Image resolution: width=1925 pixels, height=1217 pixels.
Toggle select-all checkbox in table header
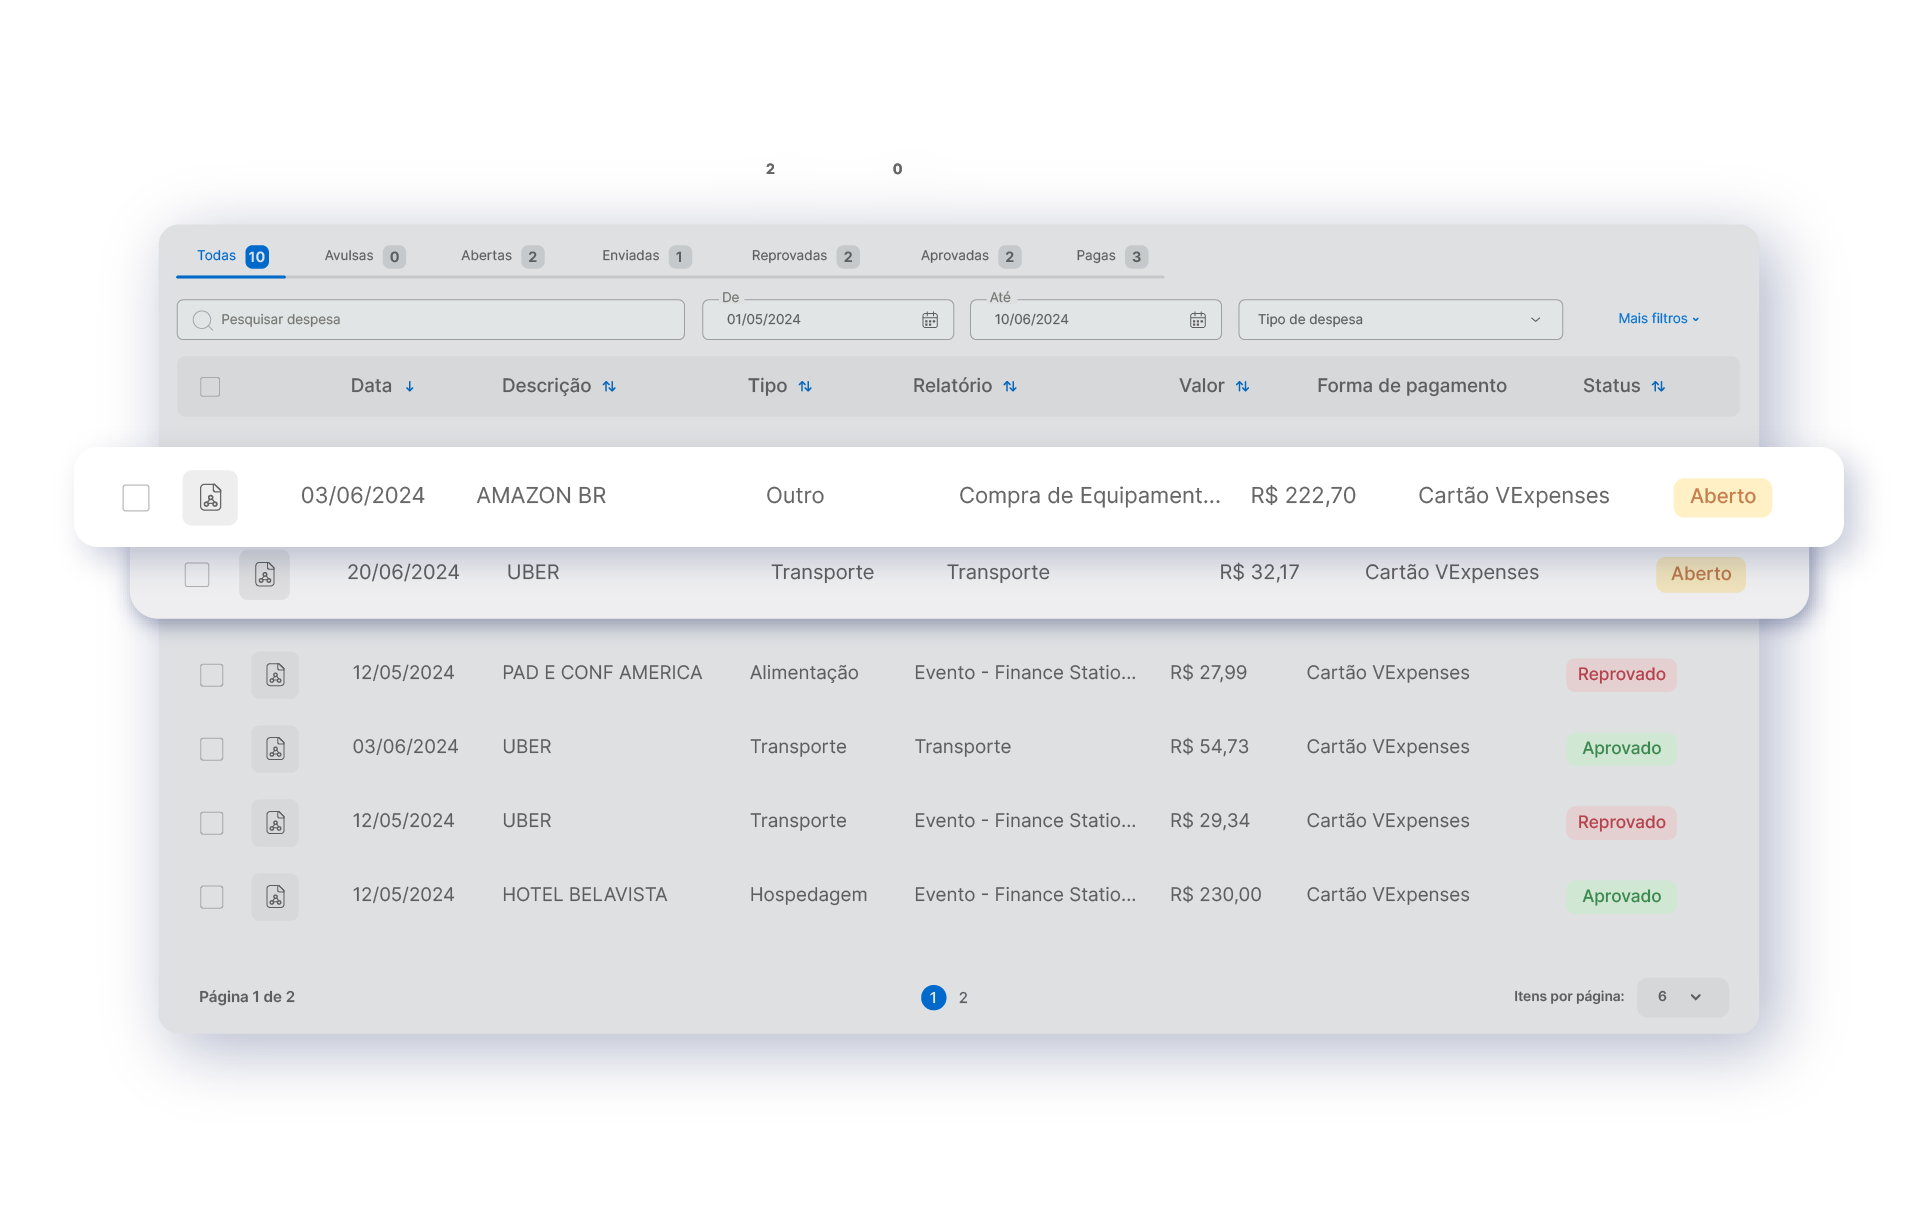click(x=210, y=387)
